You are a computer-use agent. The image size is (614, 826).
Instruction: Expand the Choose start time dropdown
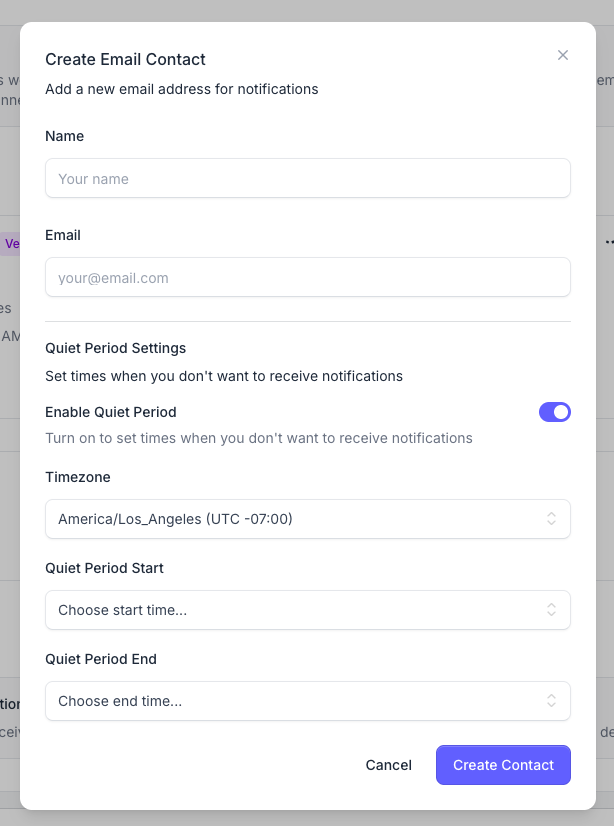300,610
